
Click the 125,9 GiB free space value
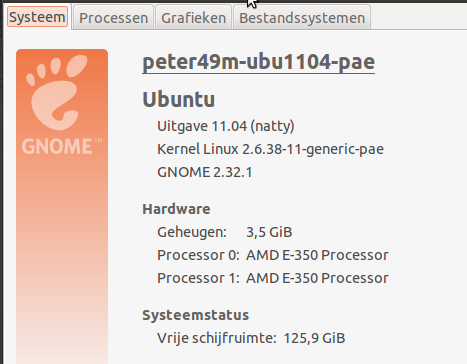click(x=314, y=338)
